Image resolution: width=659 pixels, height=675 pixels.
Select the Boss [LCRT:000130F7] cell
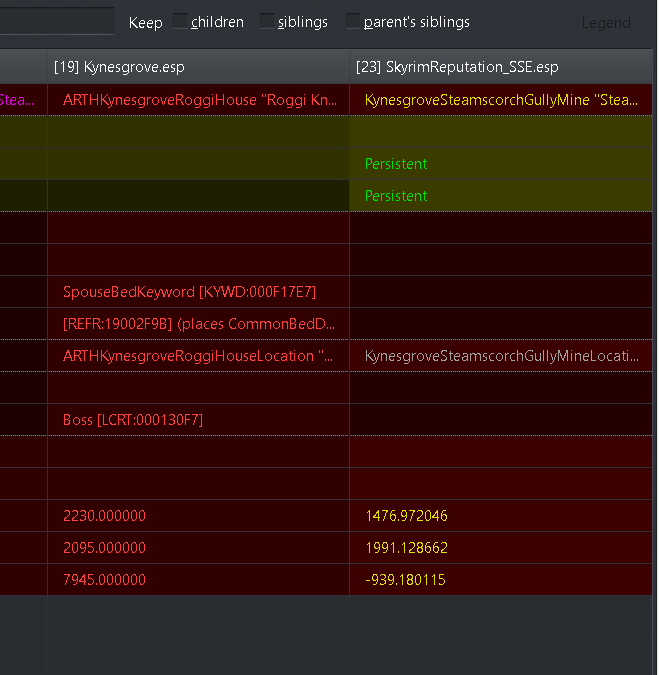[198, 420]
